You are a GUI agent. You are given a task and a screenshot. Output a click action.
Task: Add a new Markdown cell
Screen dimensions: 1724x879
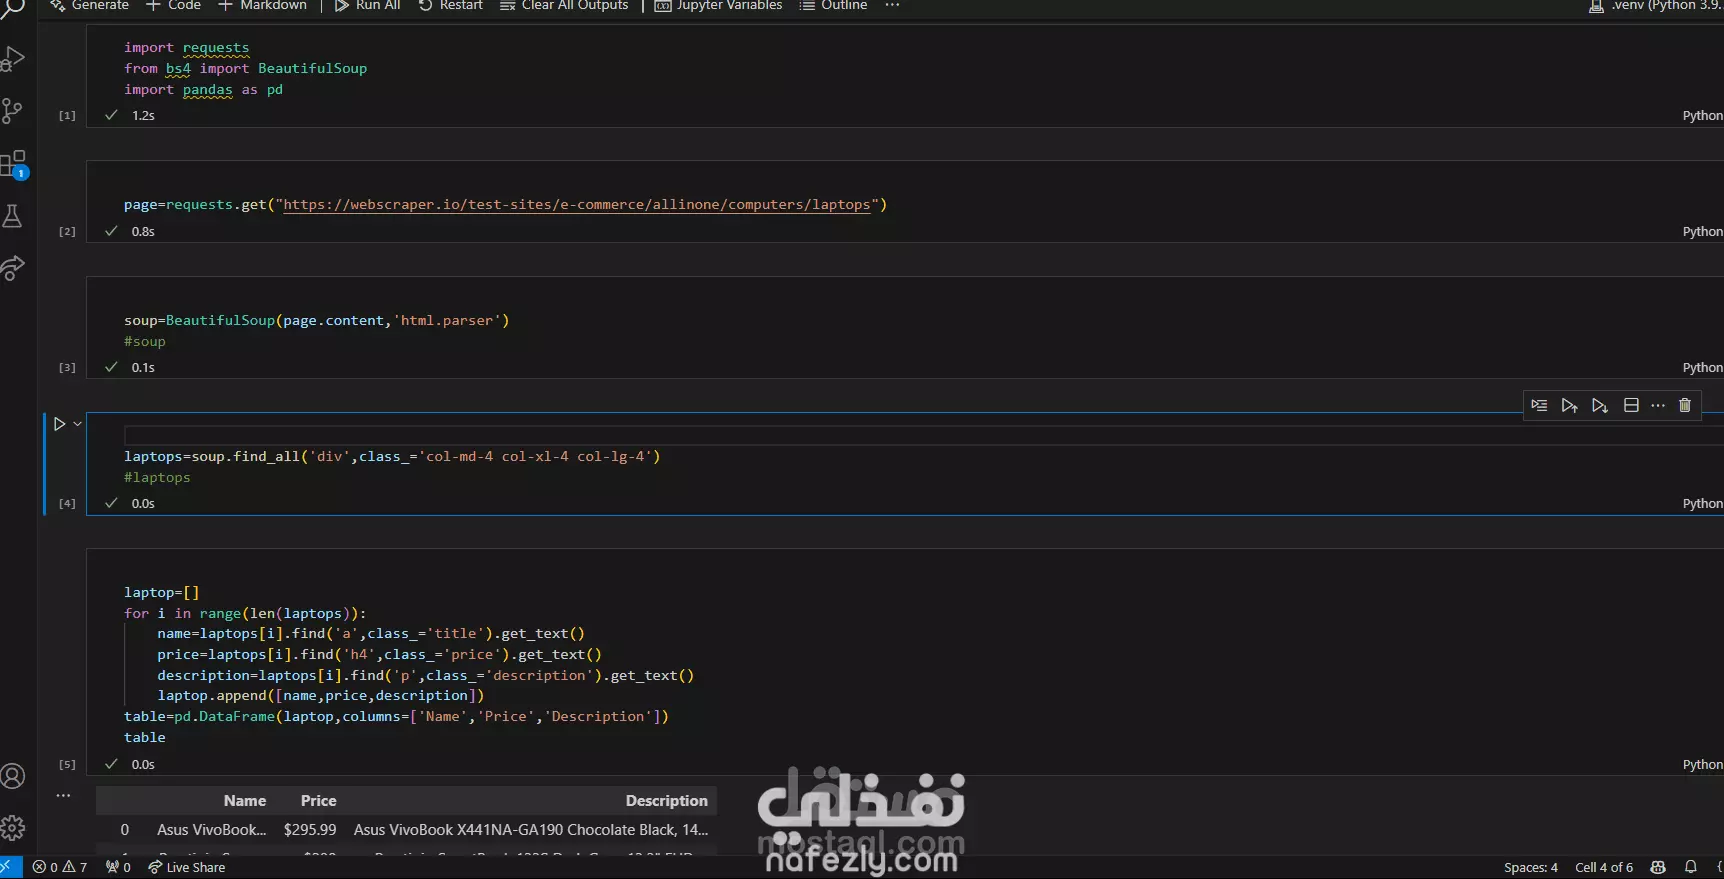[263, 6]
